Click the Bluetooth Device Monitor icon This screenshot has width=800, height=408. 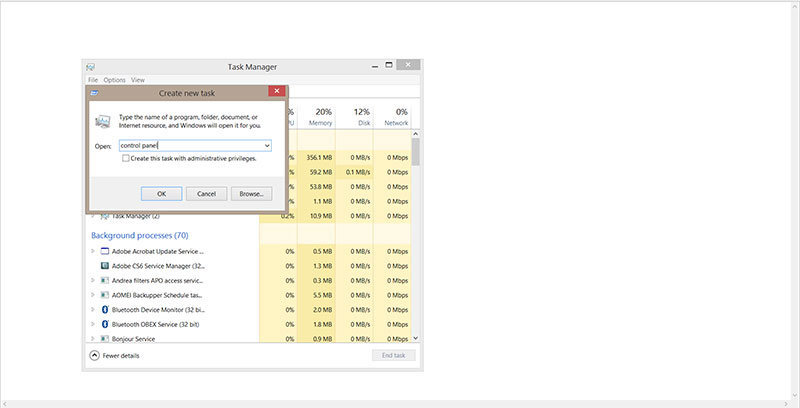tap(105, 310)
